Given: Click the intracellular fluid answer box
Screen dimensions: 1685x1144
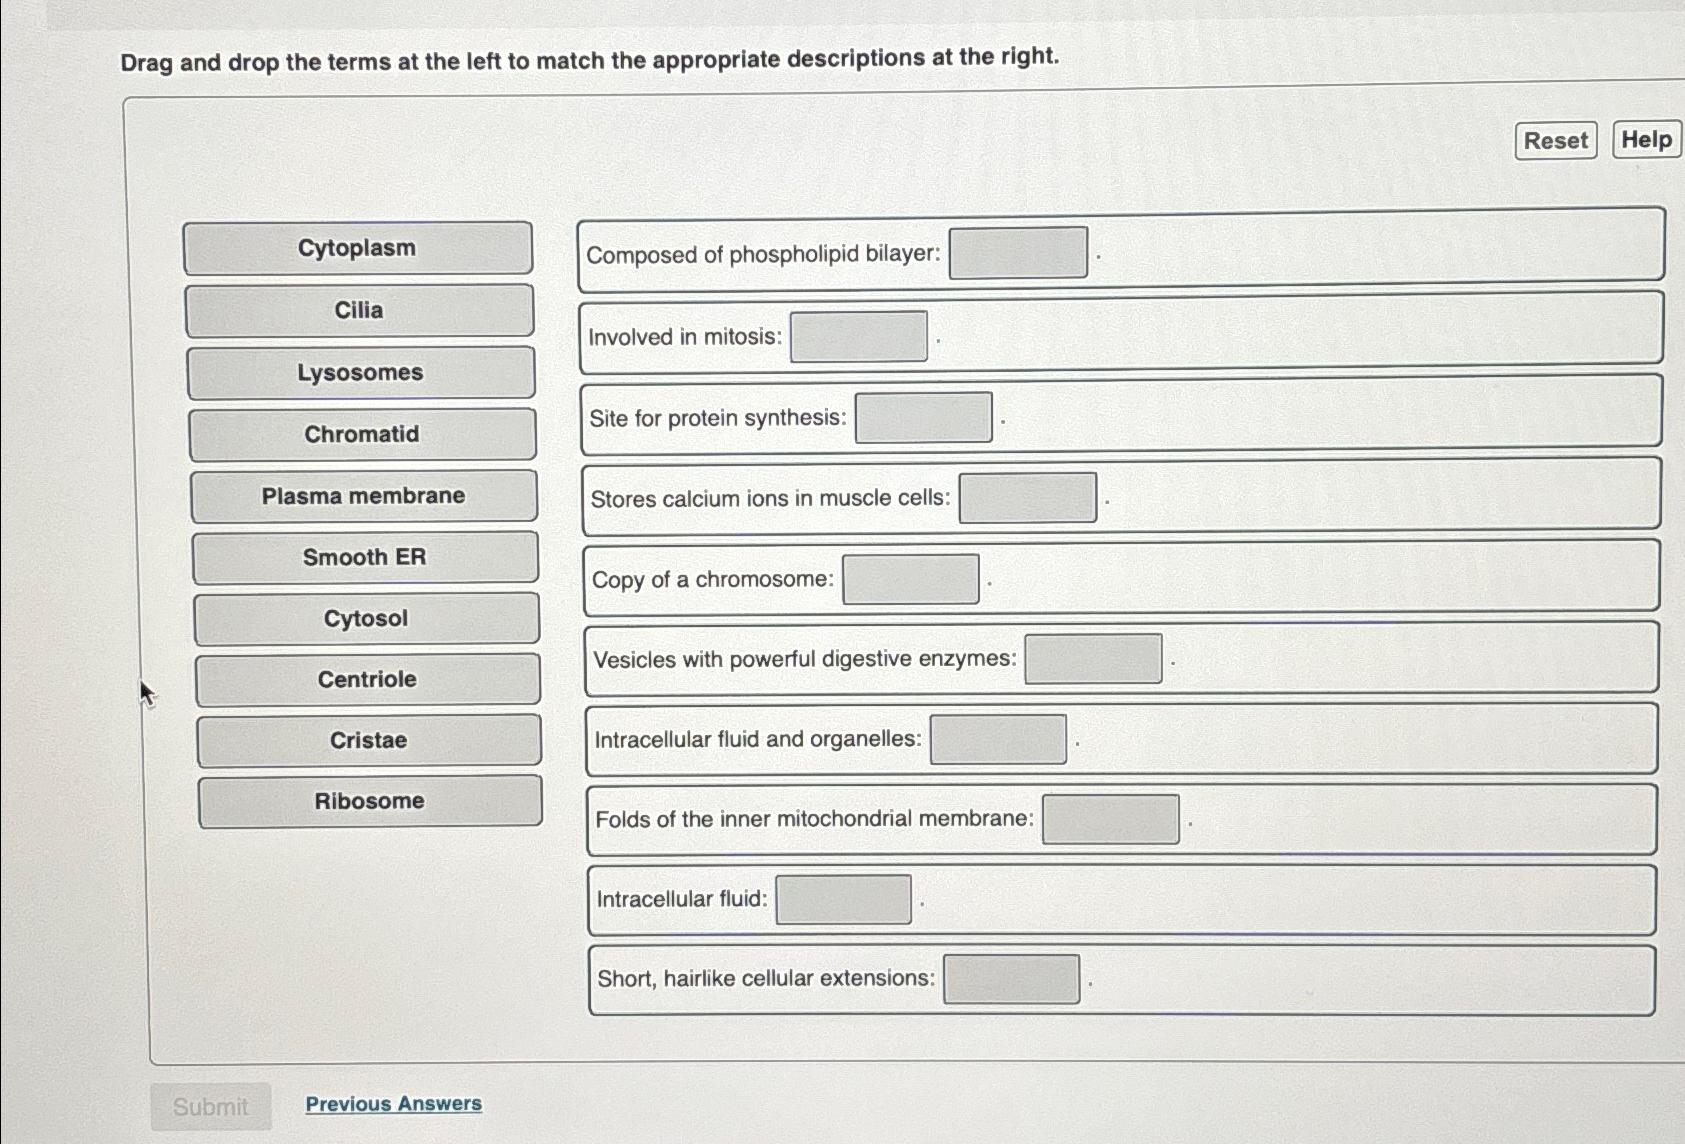Looking at the screenshot, I should tap(843, 898).
